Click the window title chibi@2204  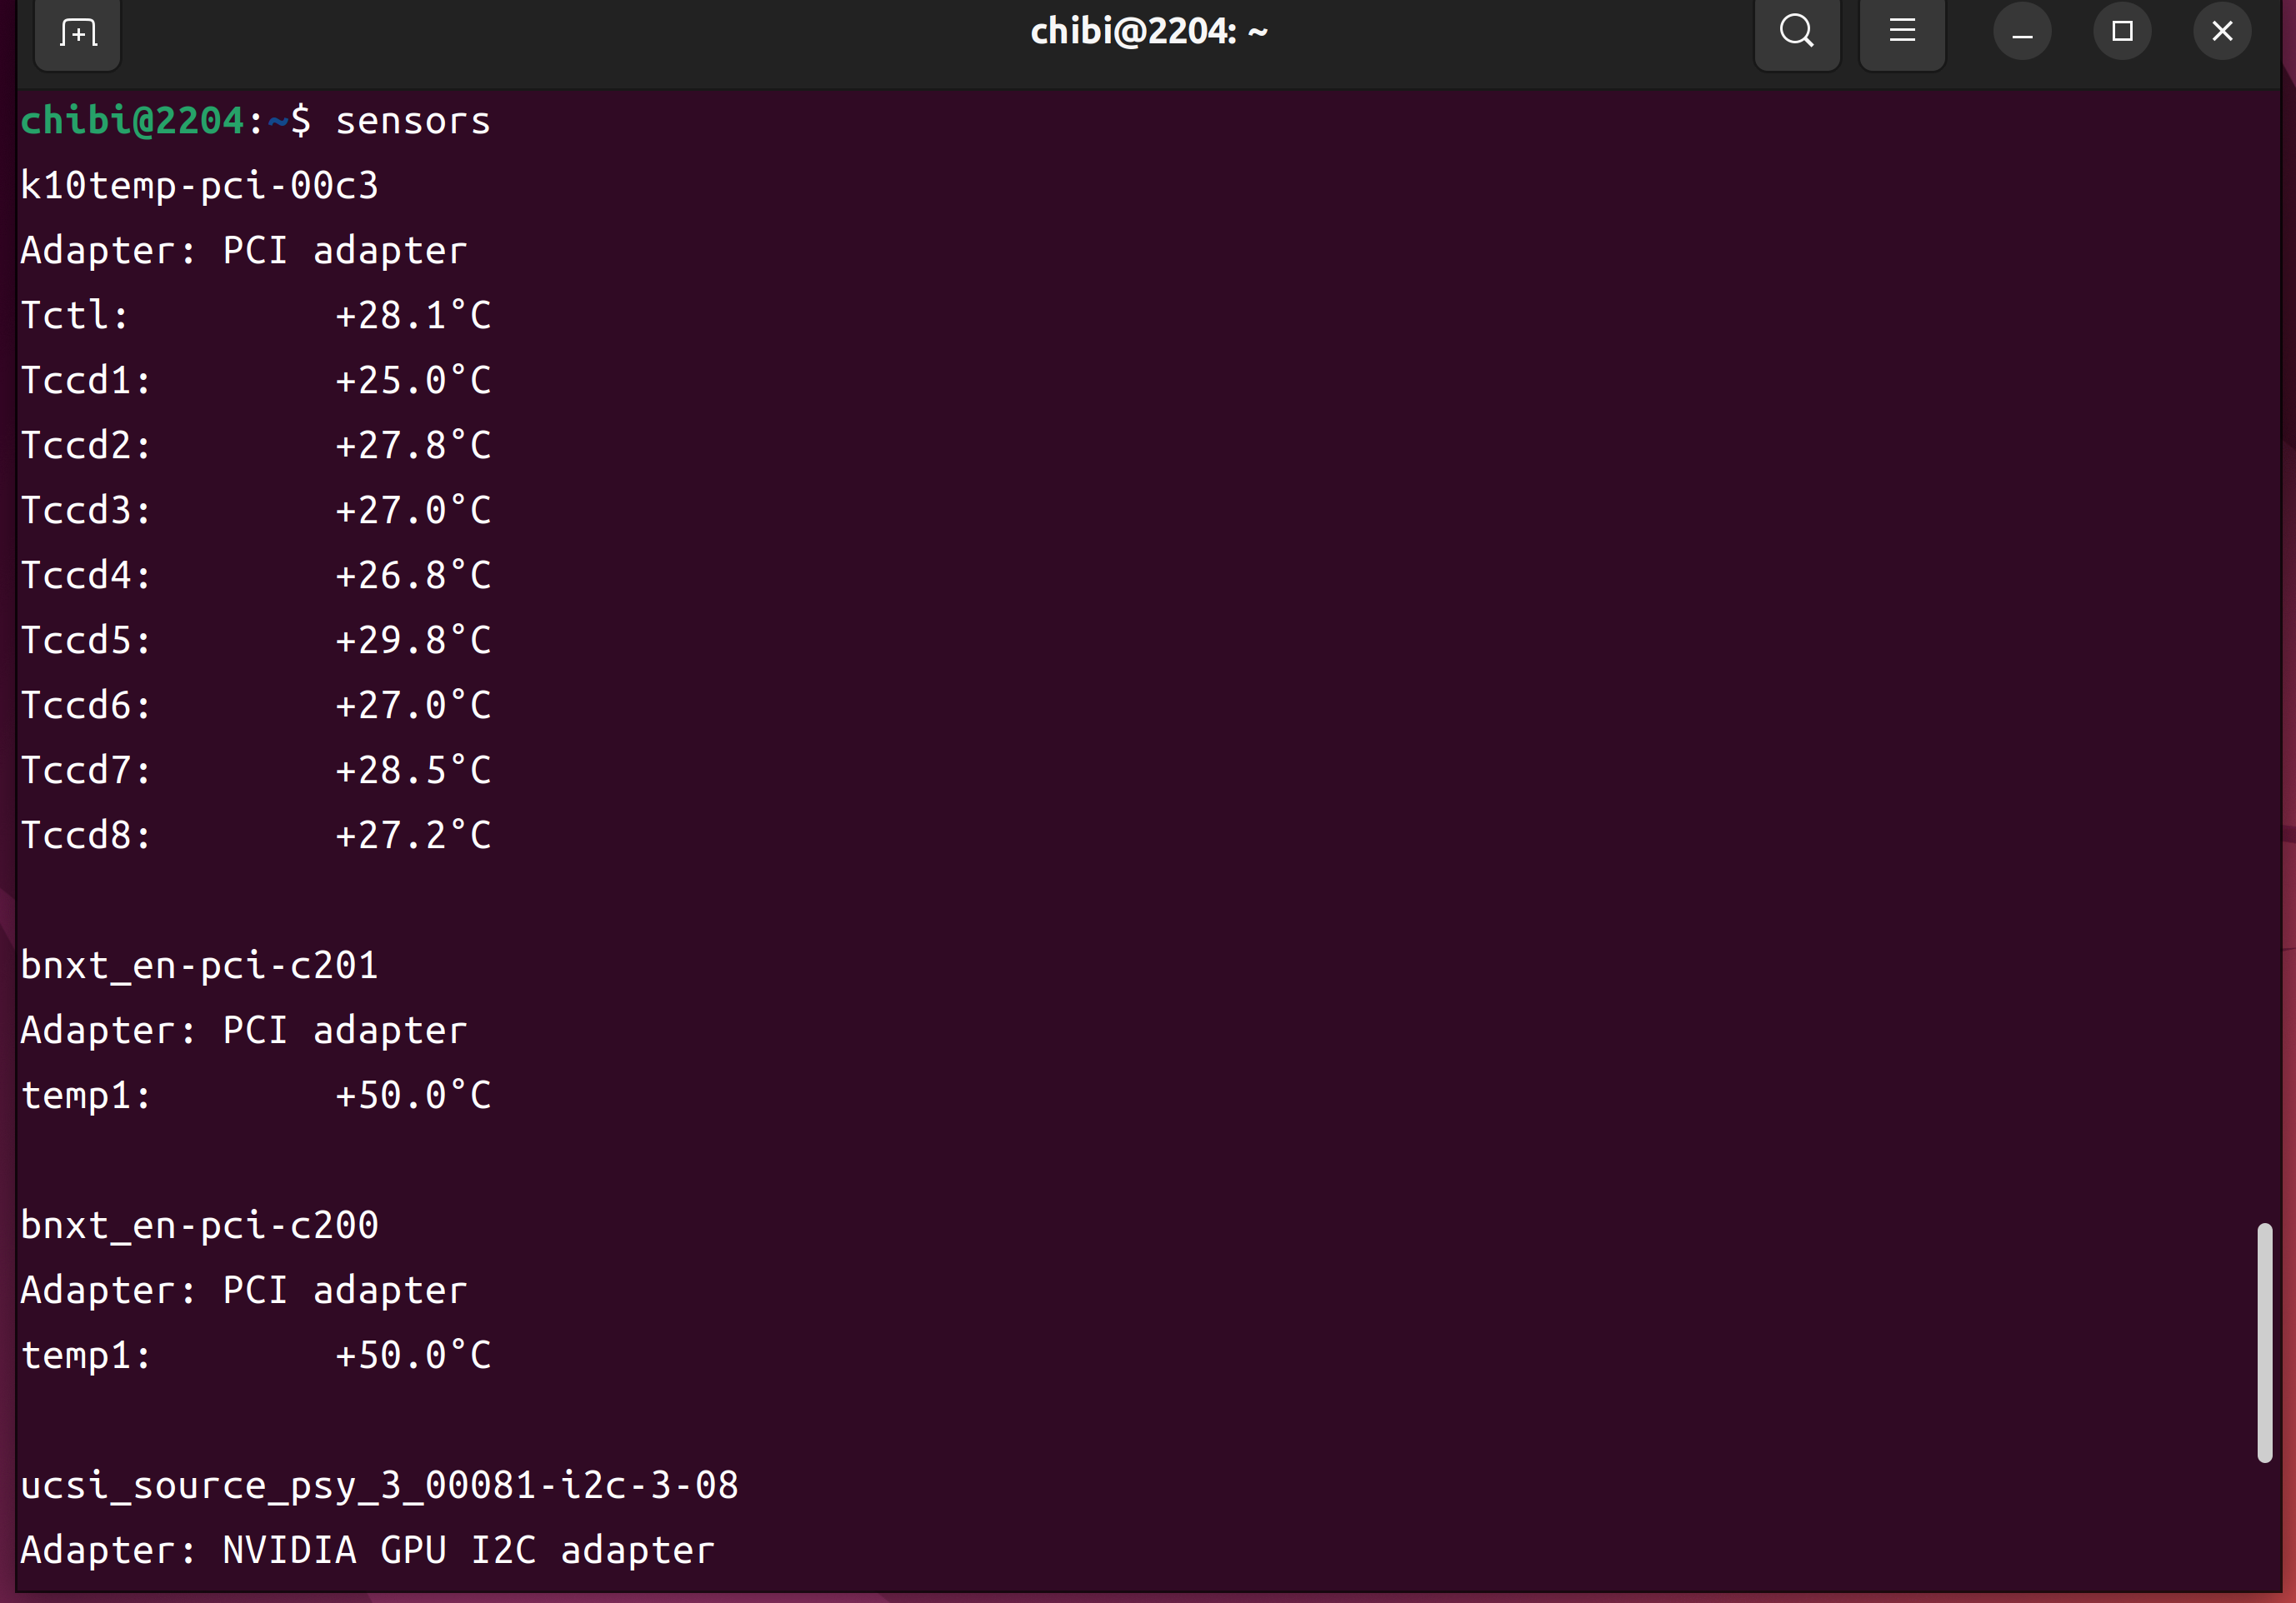coord(1148,32)
